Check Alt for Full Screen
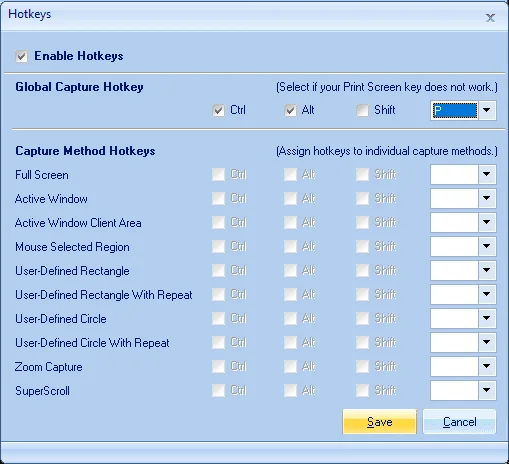Viewport: 509px width, 464px height. [290, 174]
